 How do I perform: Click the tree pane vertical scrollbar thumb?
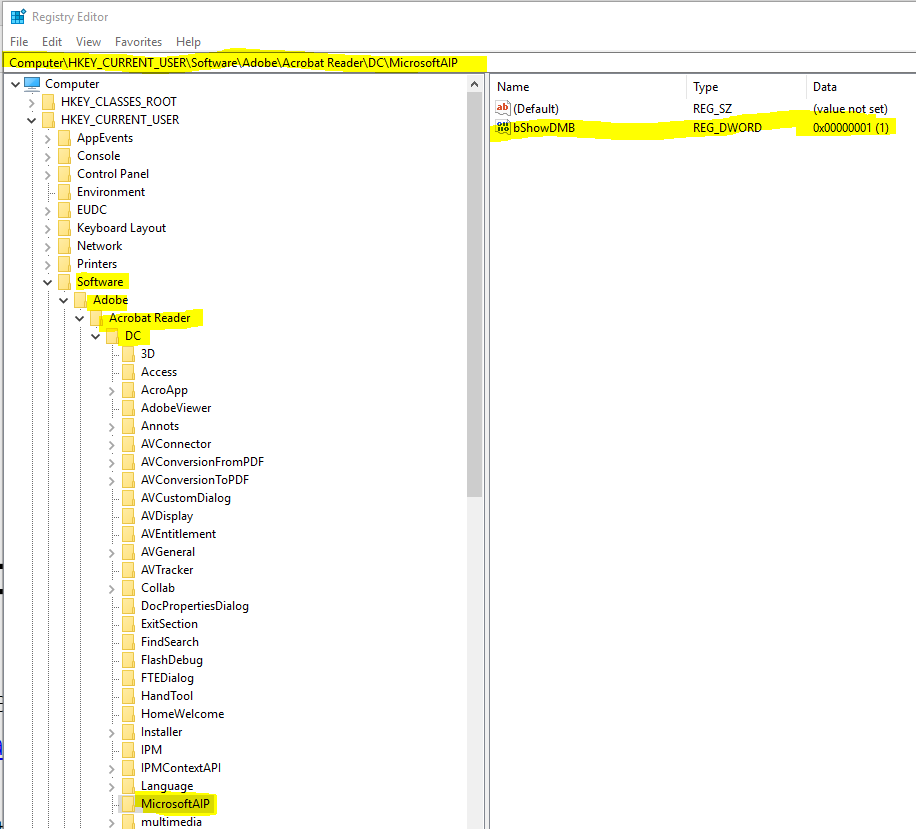474,295
